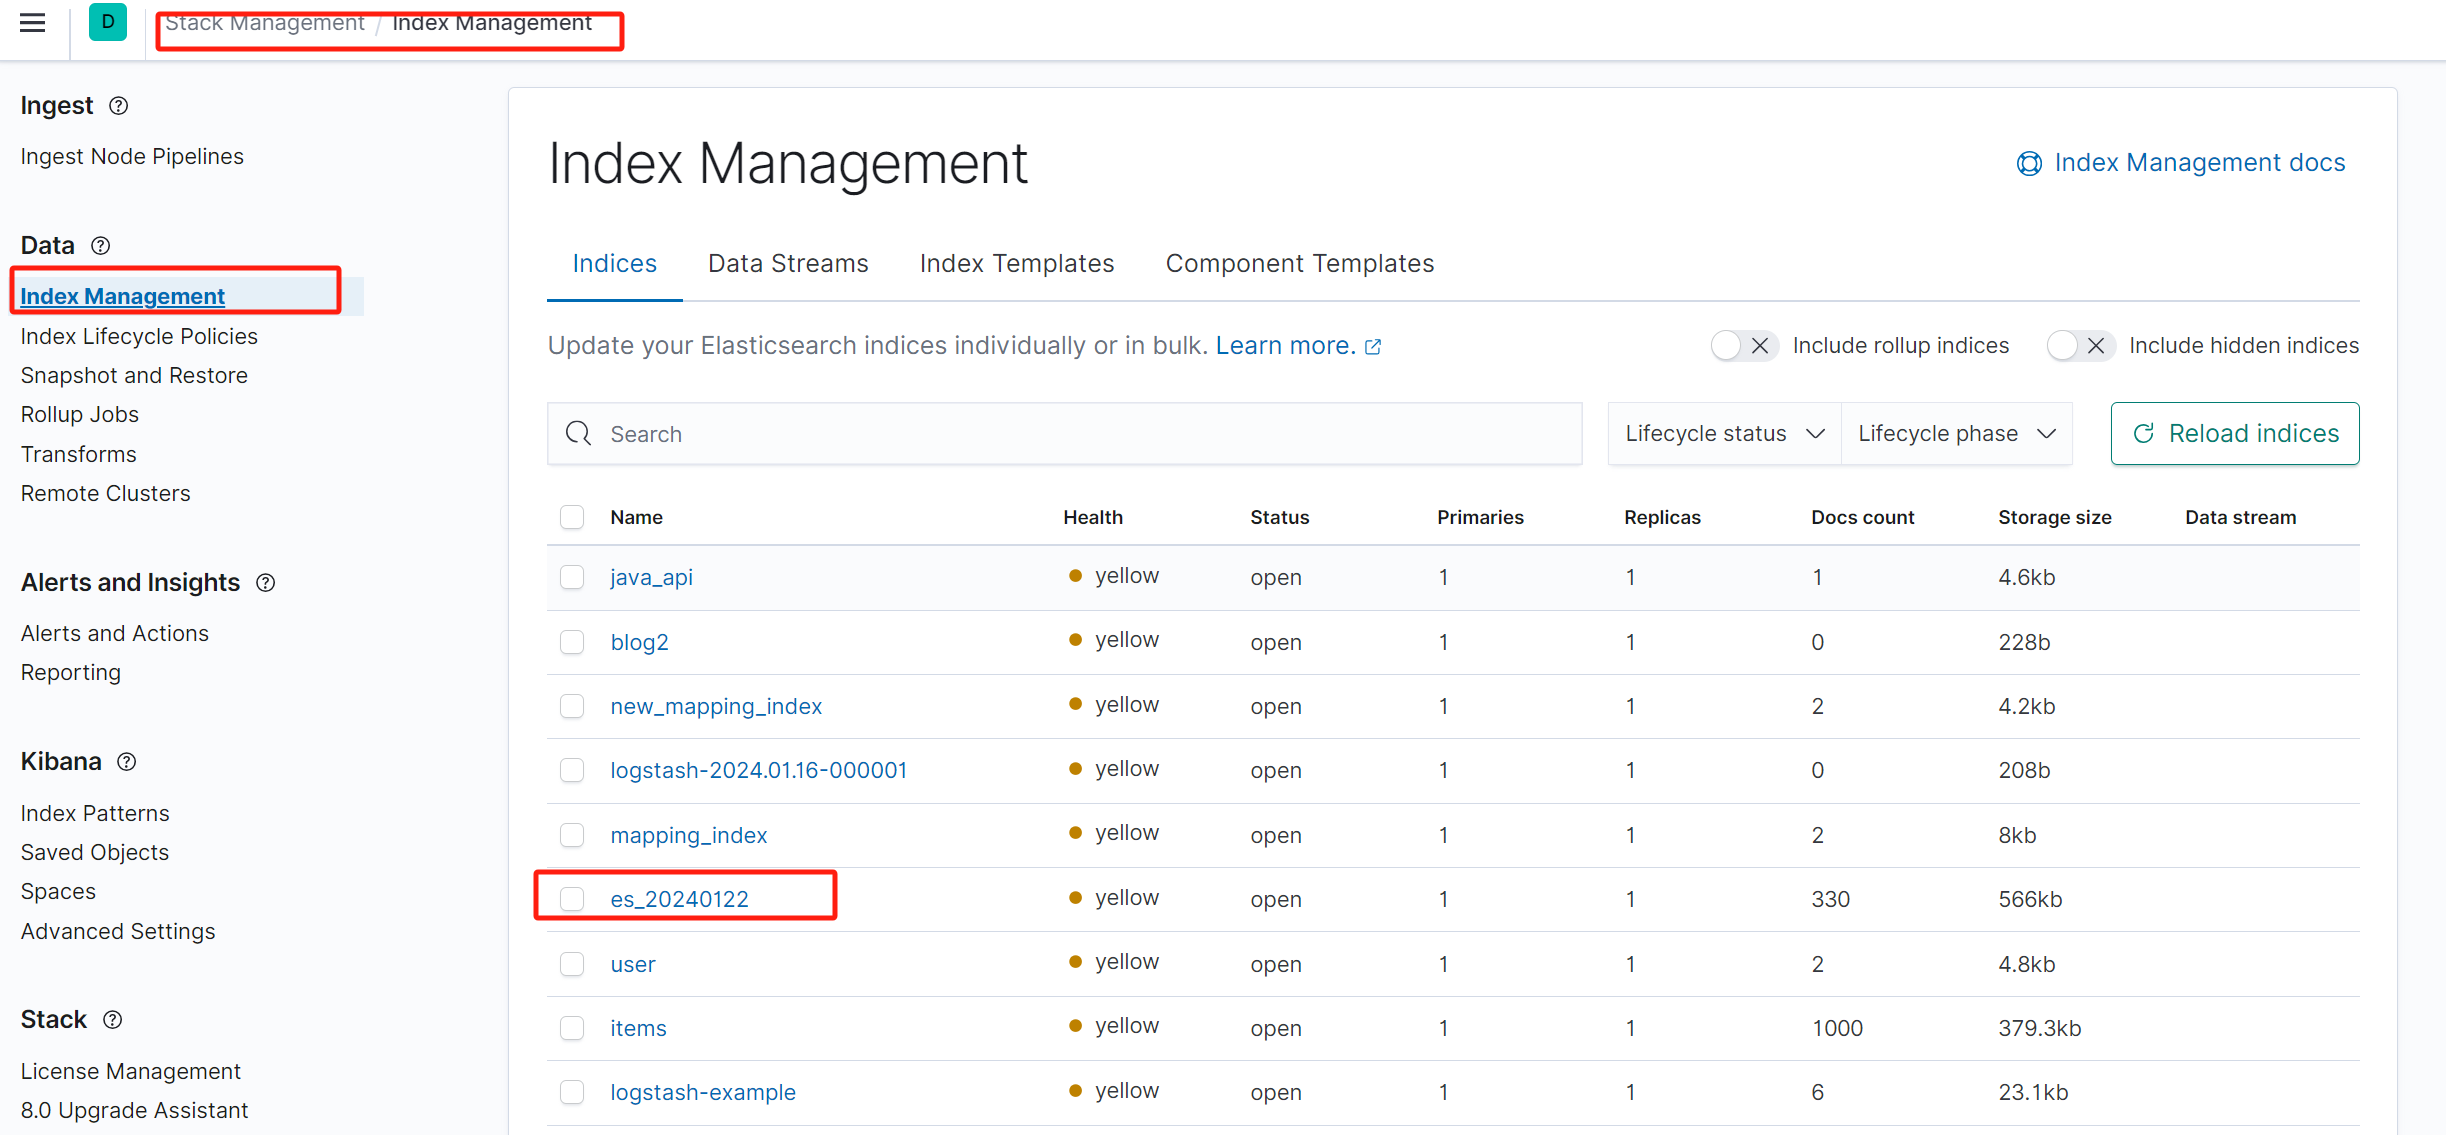Screen dimensions: 2446x1135
Task: Open the java_api index link
Action: point(652,577)
